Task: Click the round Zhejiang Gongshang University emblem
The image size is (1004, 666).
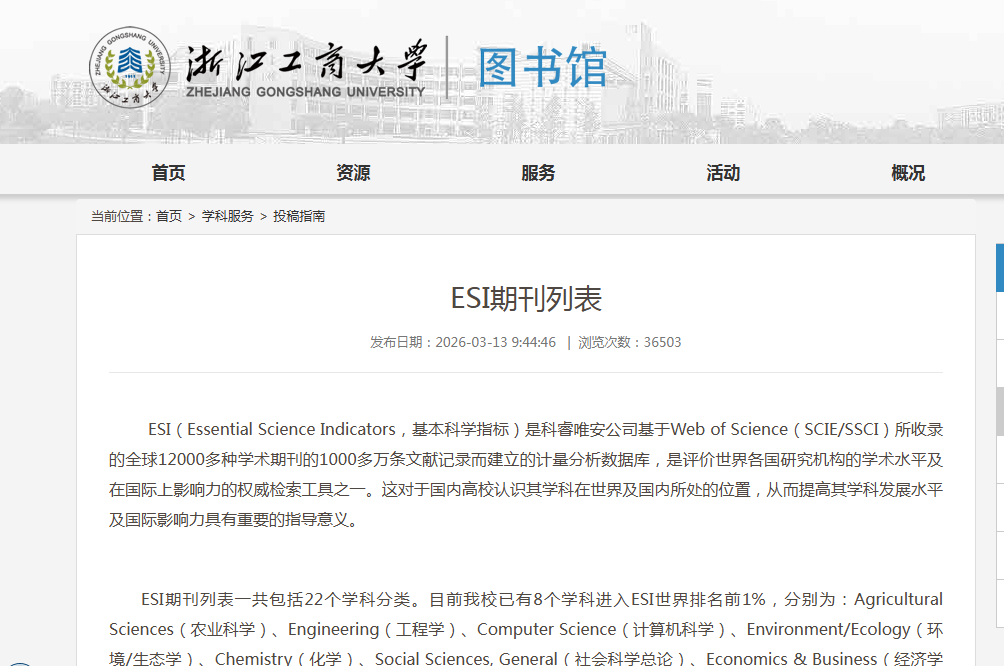Action: pyautogui.click(x=130, y=67)
